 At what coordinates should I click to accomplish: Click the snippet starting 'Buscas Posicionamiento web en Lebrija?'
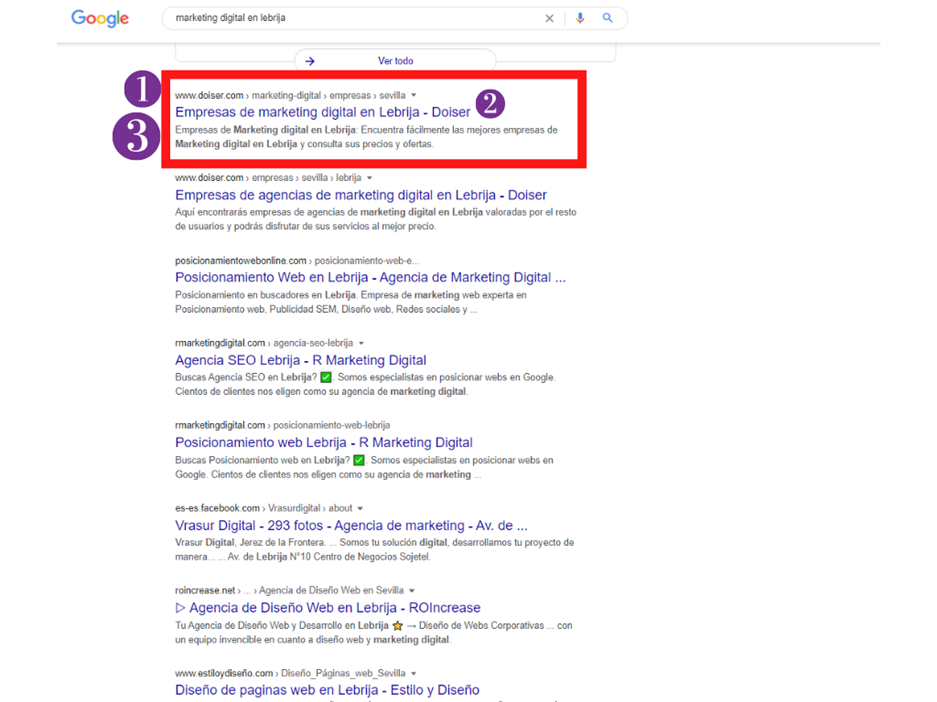(x=364, y=467)
